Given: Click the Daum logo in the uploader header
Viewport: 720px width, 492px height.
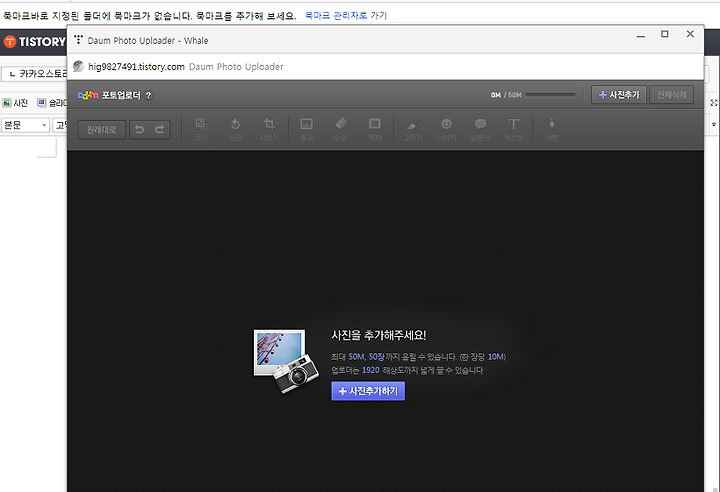Looking at the screenshot, I should point(88,95).
